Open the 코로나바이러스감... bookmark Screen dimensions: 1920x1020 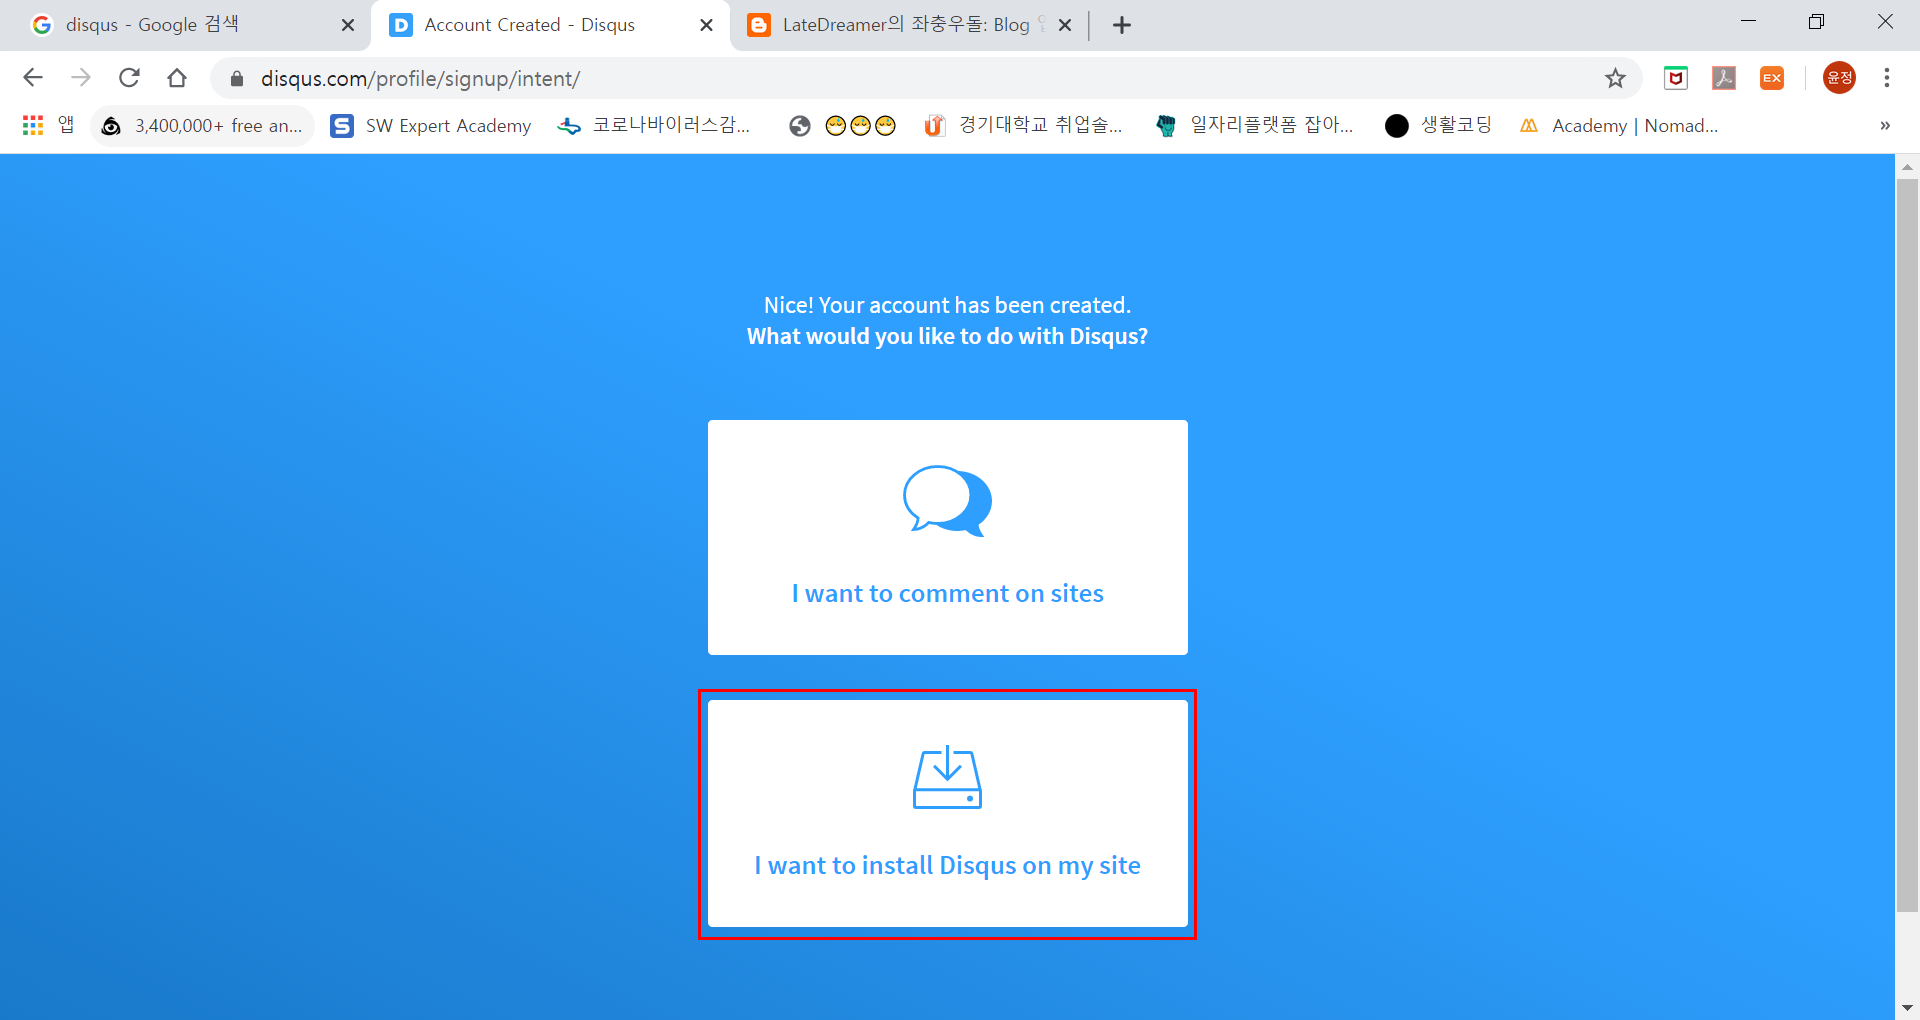point(655,125)
